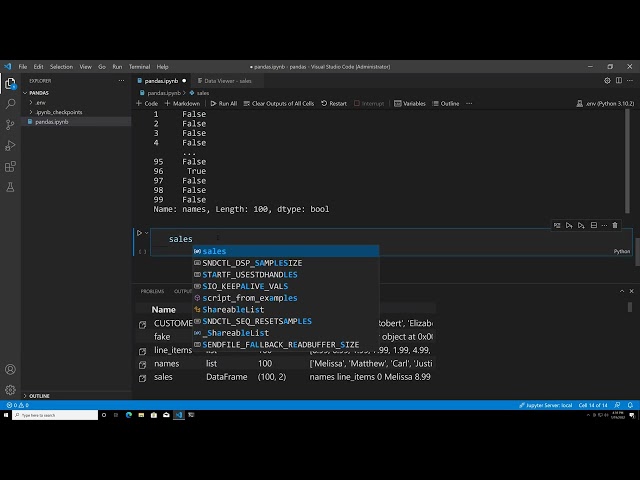The image size is (640, 480).
Task: Open errors and warnings count in status bar
Action: click(x=18, y=405)
